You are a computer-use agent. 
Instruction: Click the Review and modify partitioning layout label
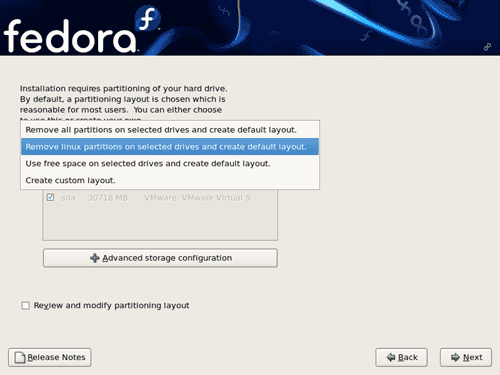point(111,306)
